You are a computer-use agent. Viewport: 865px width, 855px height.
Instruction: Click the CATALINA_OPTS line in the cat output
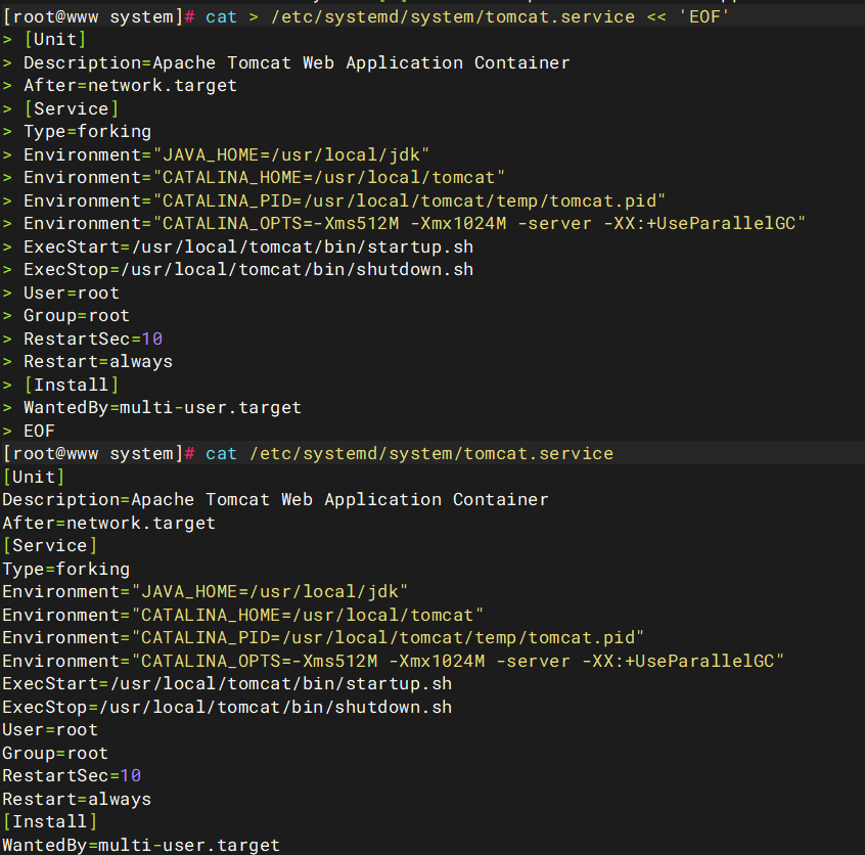tap(393, 661)
